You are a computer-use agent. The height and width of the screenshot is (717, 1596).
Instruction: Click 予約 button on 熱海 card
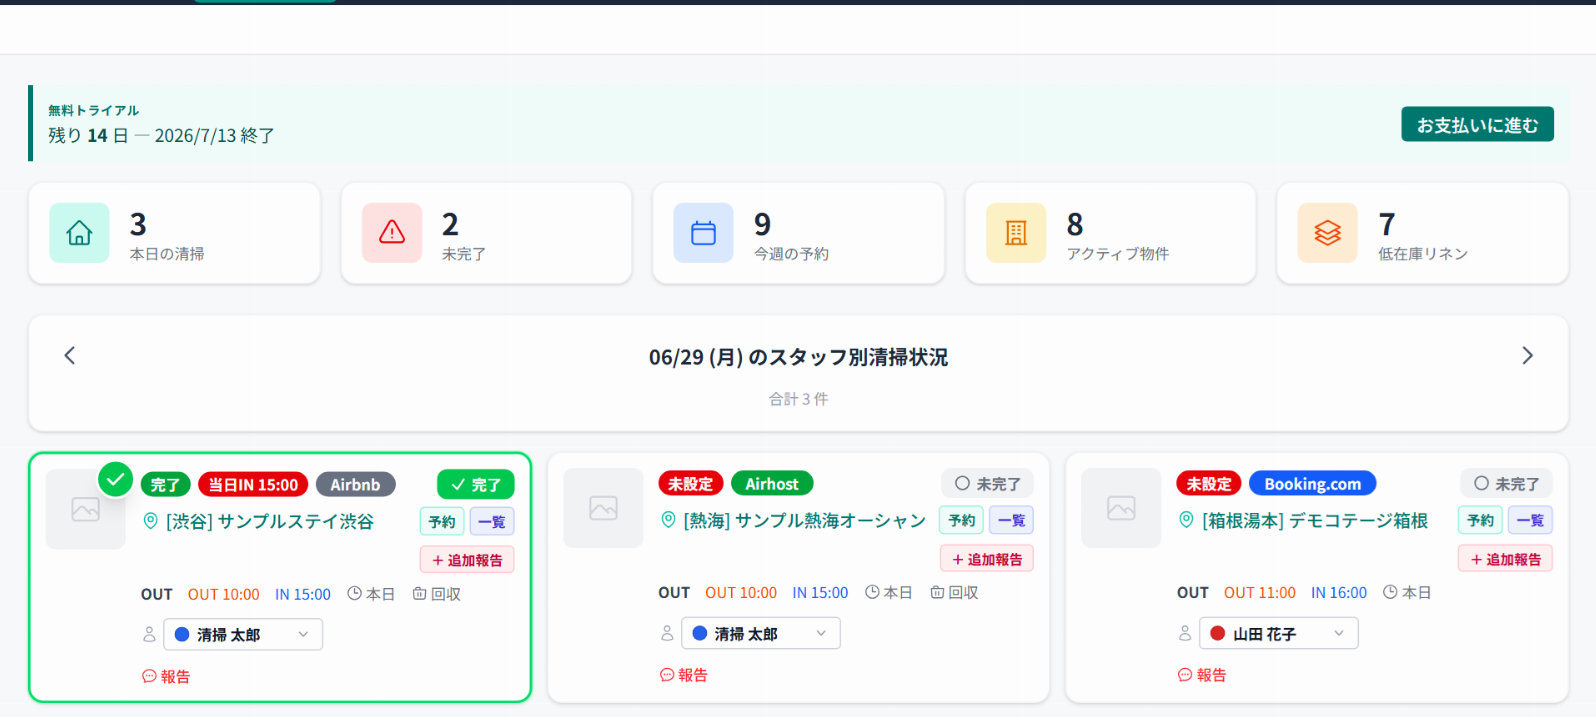point(961,521)
